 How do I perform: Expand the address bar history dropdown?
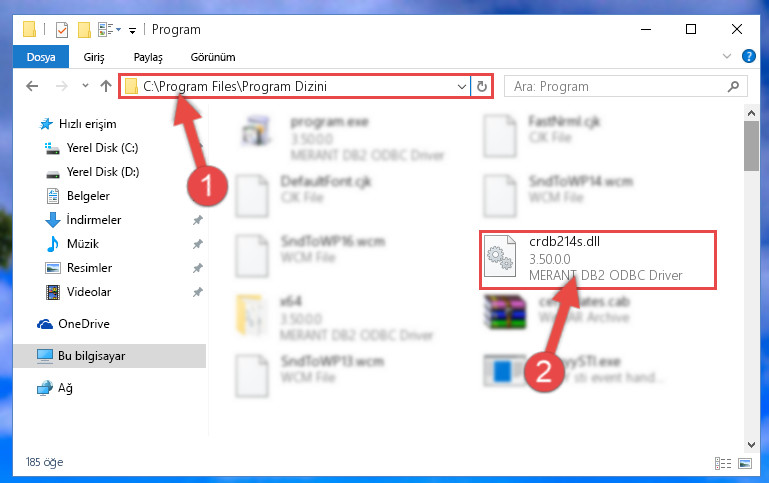click(x=461, y=87)
